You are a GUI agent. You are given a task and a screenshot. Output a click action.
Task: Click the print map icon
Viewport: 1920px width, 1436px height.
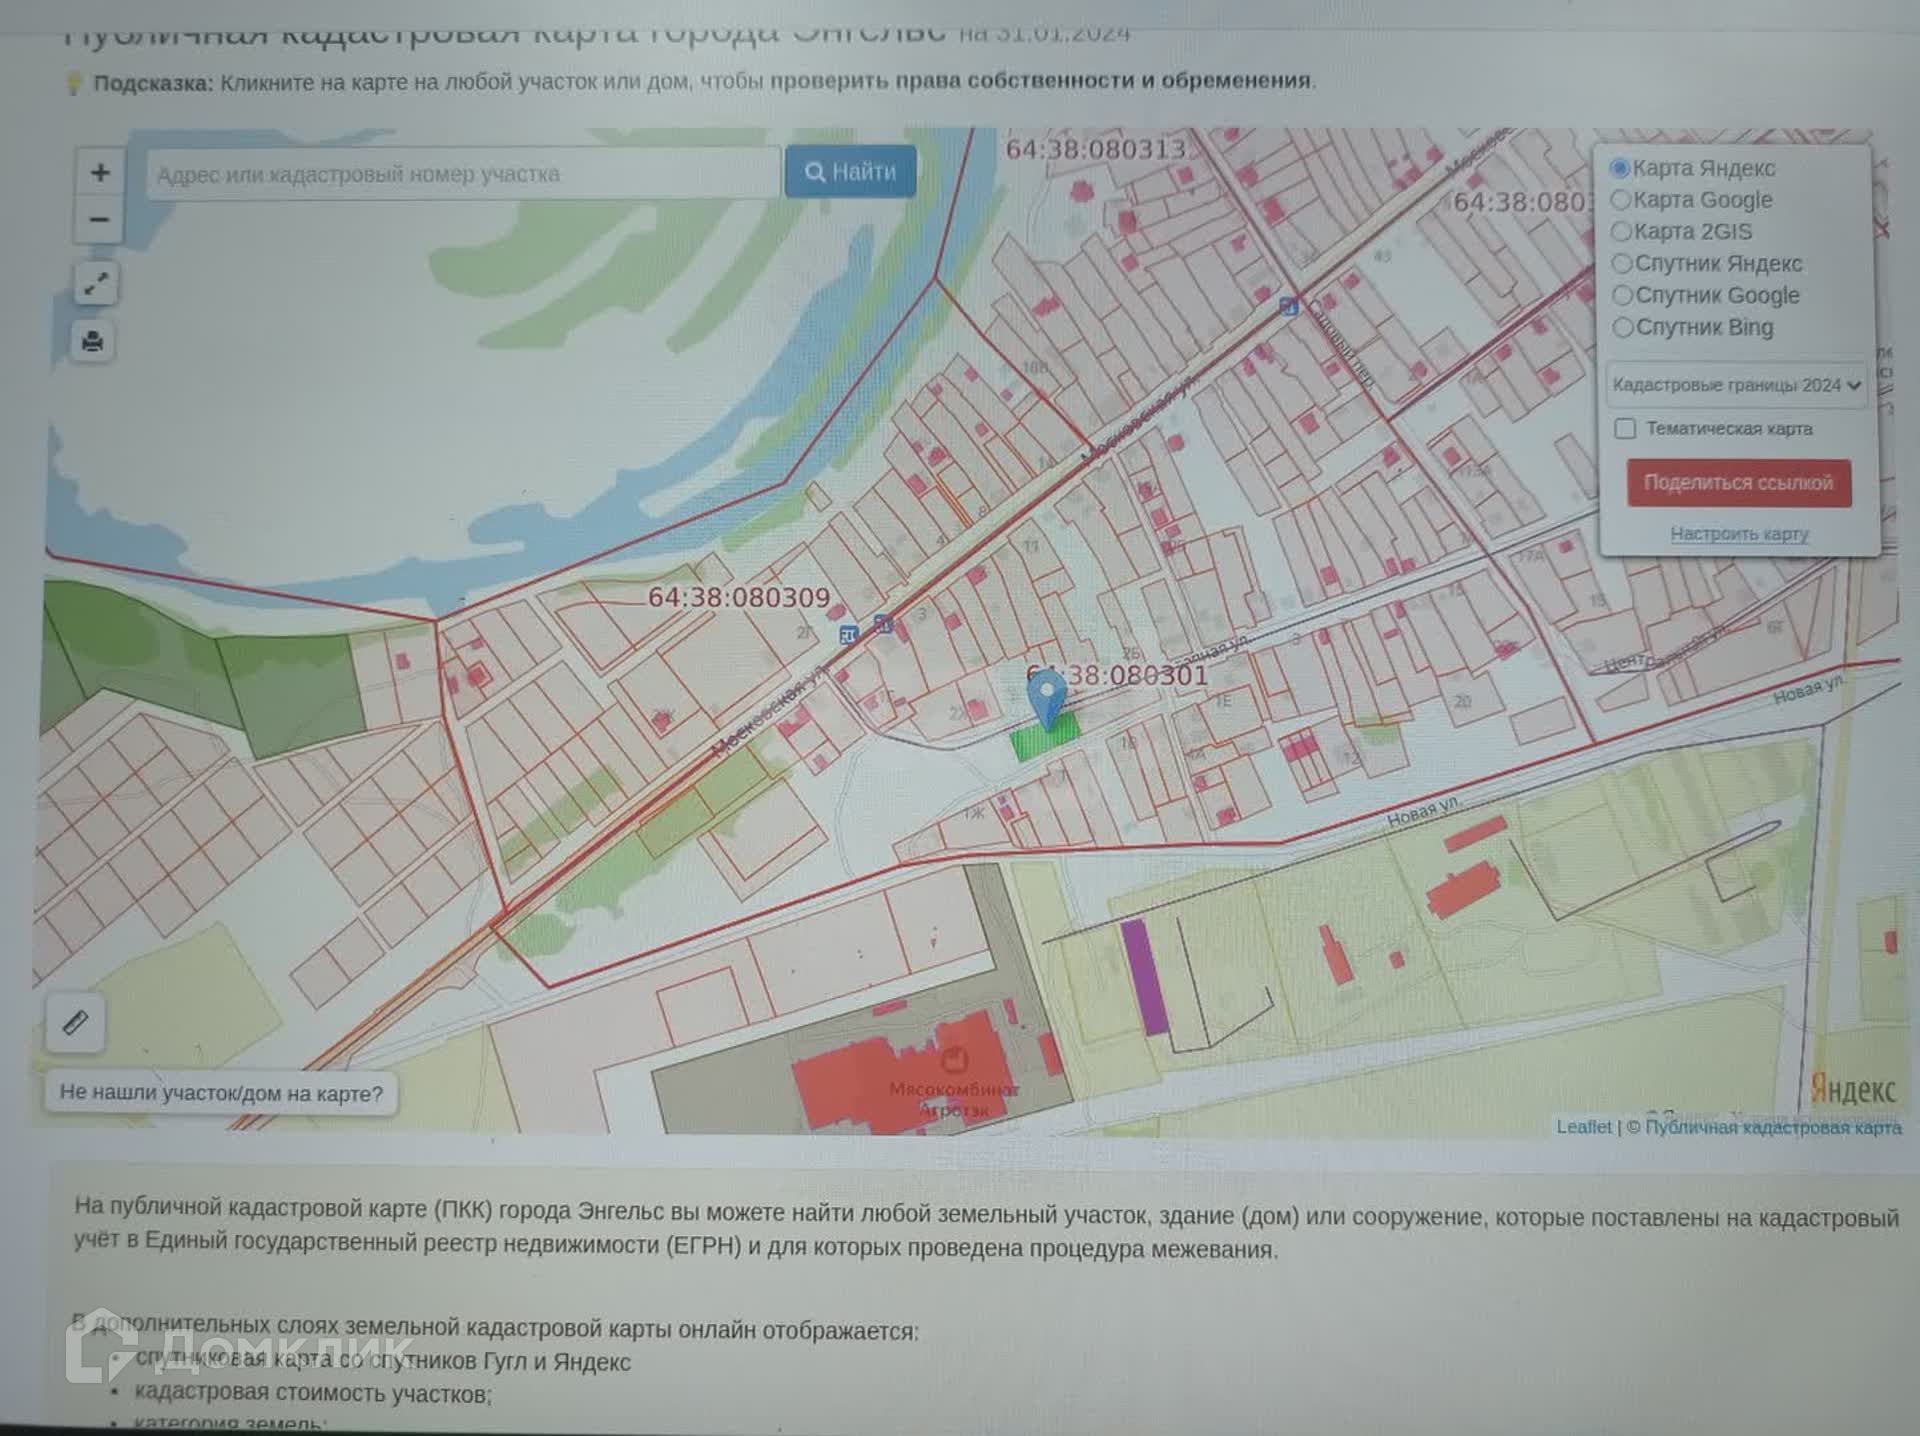93,342
